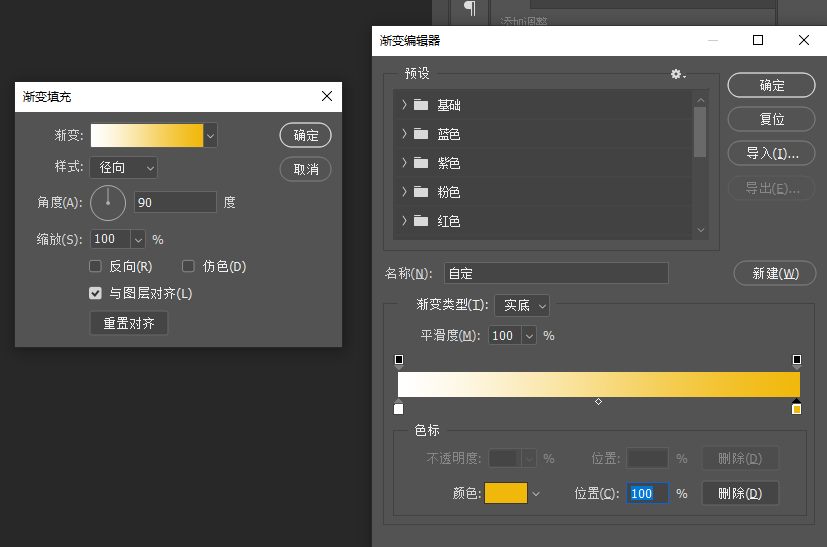Select left opacity stop above gradient bar
This screenshot has height=547, width=827.
(x=399, y=360)
